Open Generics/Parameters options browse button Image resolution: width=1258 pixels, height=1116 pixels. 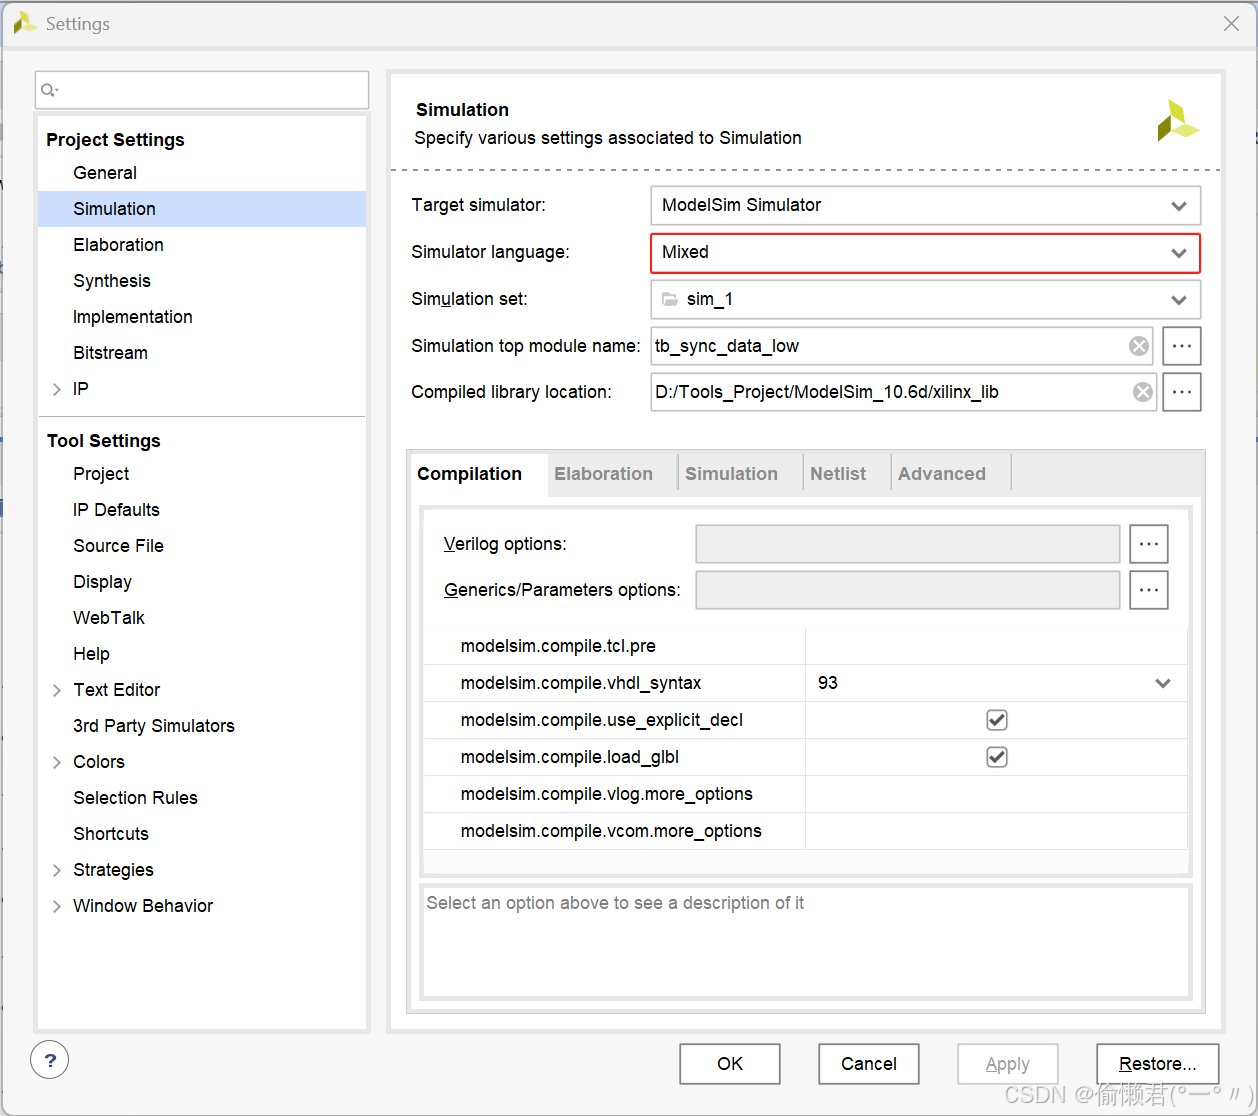click(x=1149, y=590)
